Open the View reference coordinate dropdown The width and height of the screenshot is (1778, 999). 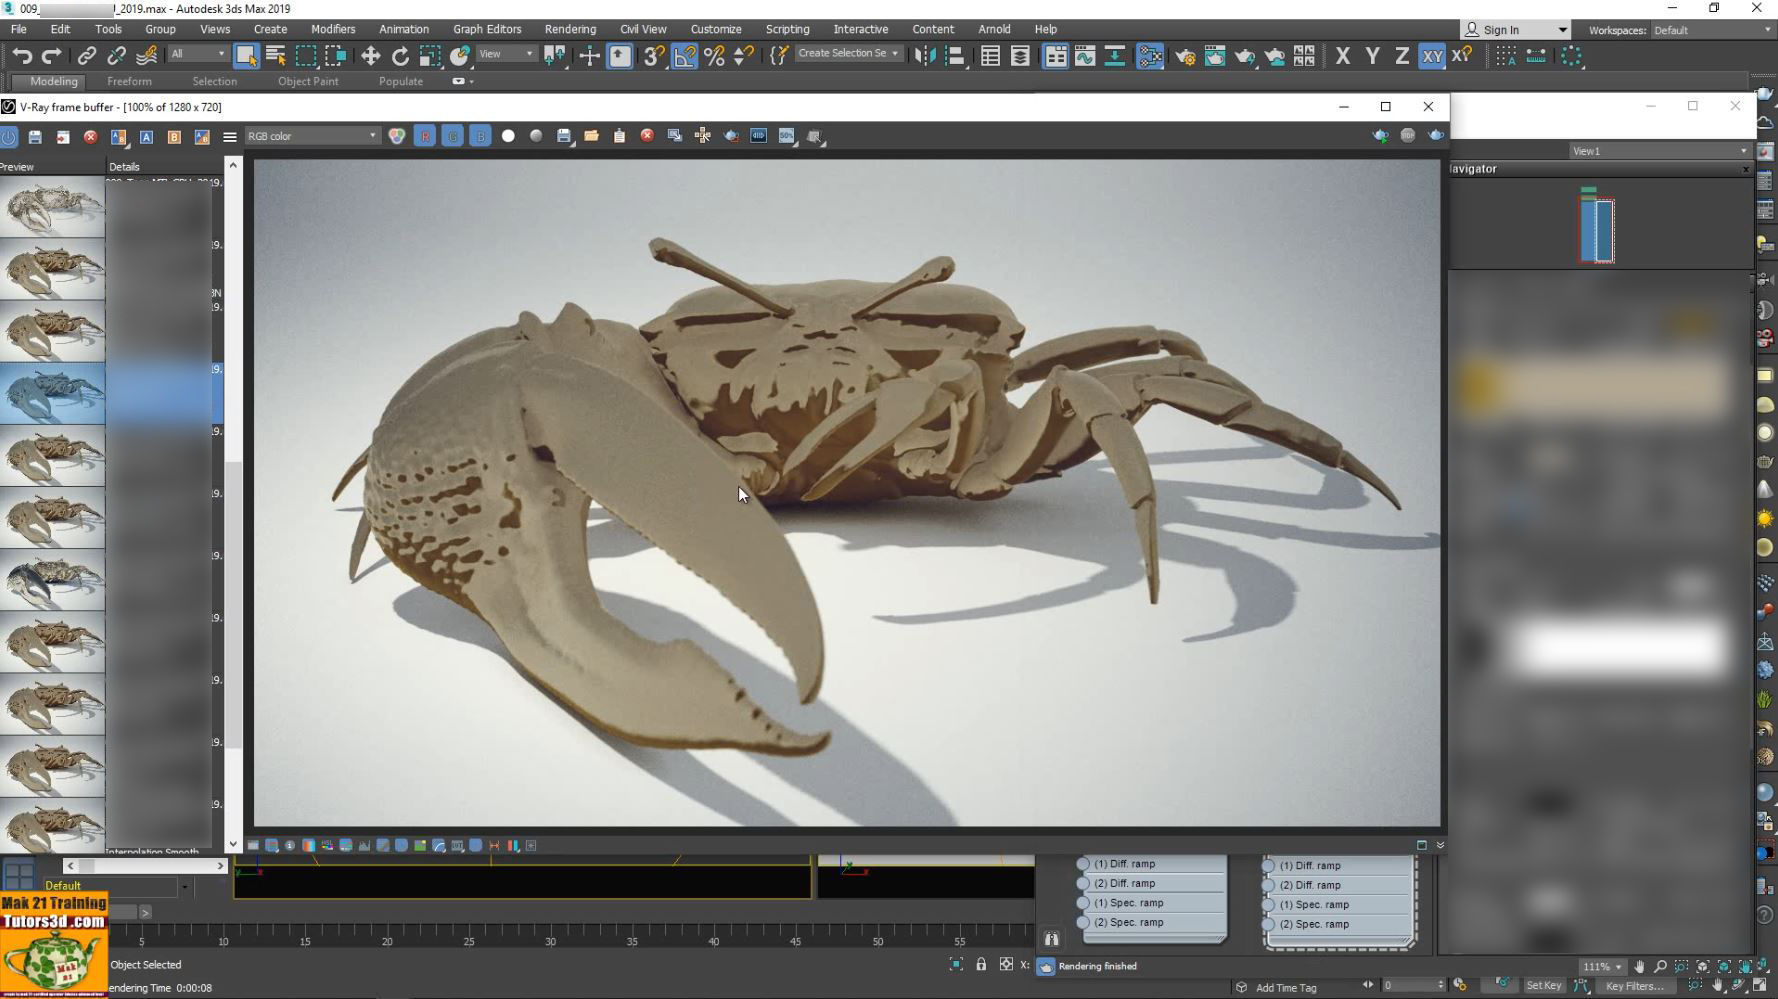[506, 54]
